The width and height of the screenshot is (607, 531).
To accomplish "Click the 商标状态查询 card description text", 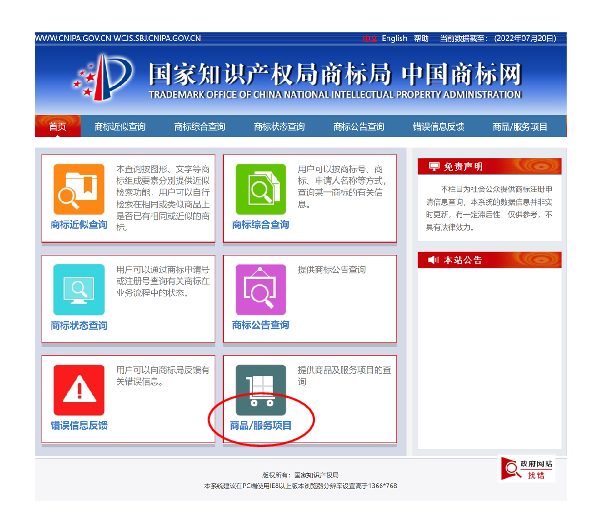I will pos(163,281).
